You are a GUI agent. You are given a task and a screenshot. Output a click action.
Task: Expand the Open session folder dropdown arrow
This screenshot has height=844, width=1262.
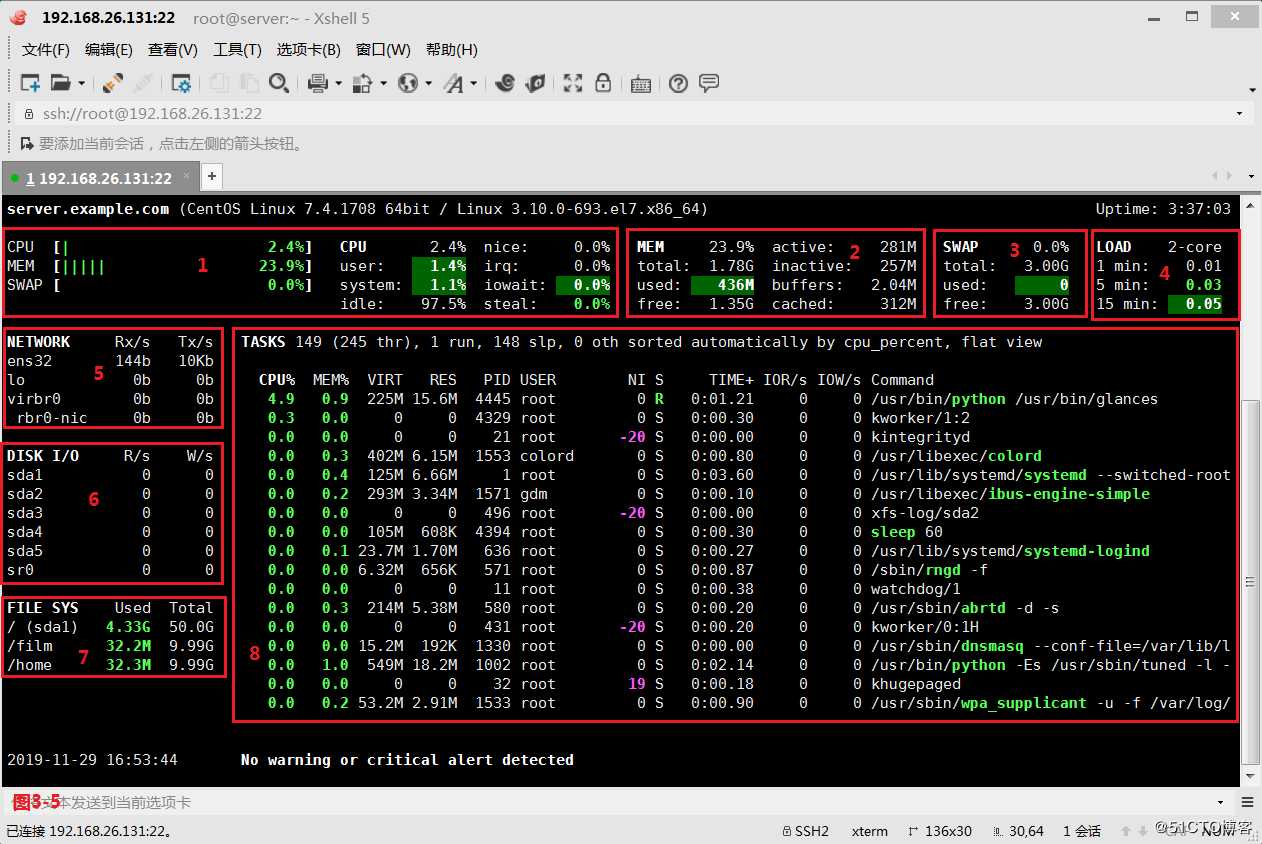(x=82, y=84)
